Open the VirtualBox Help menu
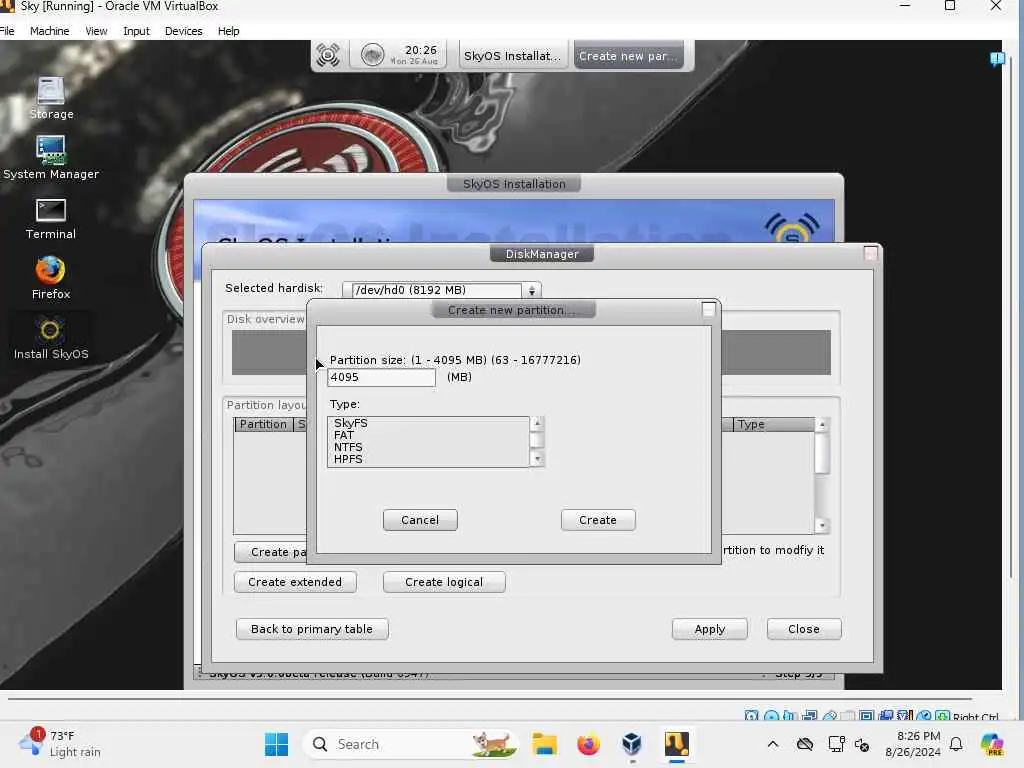This screenshot has height=768, width=1024. pyautogui.click(x=229, y=31)
